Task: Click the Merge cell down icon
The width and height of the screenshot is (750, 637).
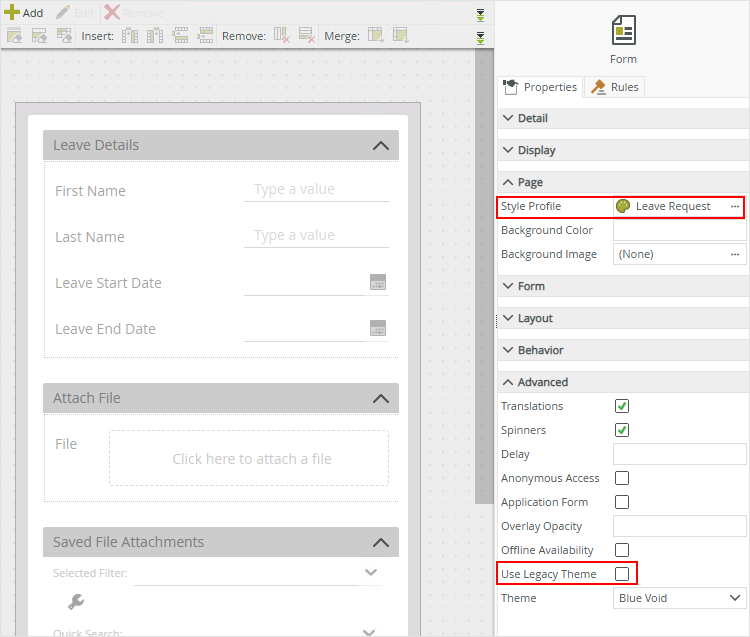Action: (401, 36)
